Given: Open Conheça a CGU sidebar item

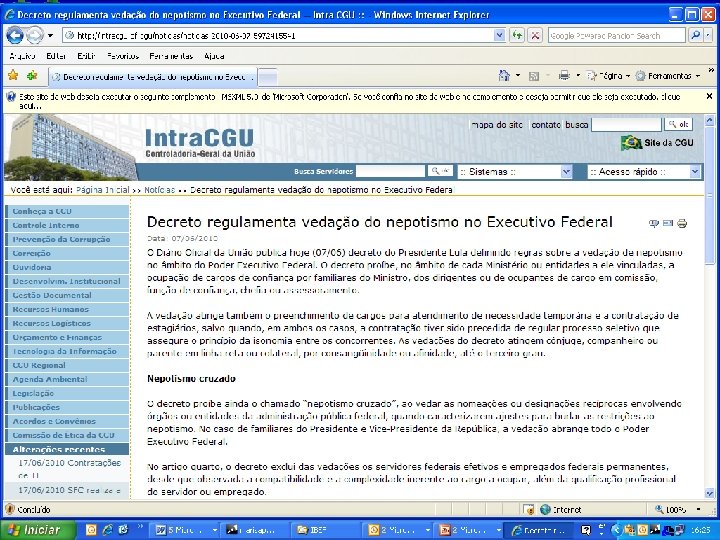Looking at the screenshot, I should 67,211.
